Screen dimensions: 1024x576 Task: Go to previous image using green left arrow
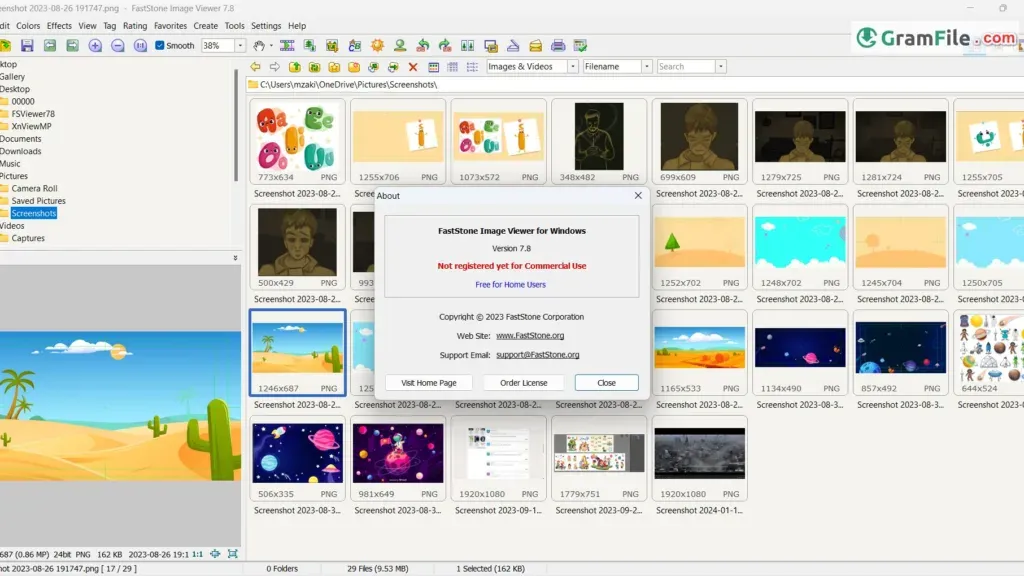click(50, 46)
